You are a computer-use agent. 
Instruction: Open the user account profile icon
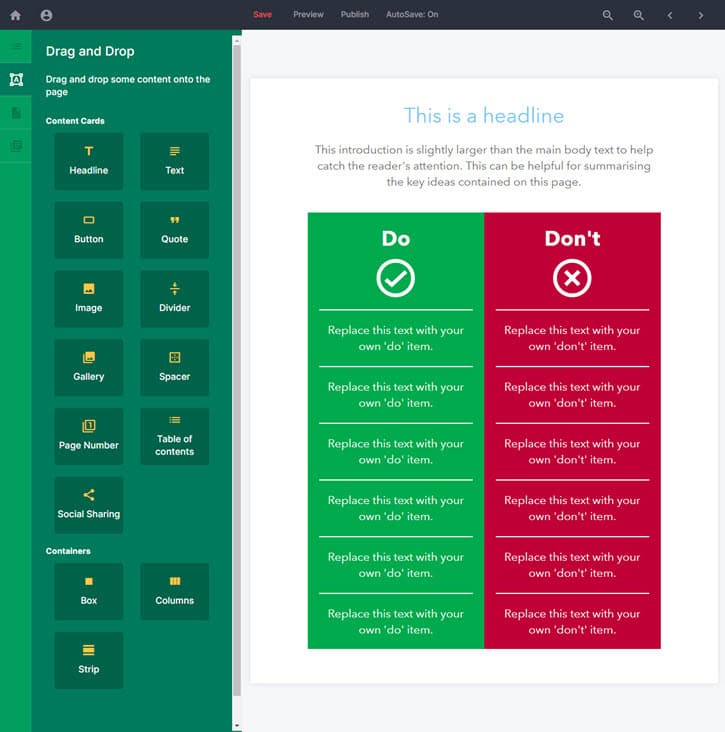(x=47, y=15)
